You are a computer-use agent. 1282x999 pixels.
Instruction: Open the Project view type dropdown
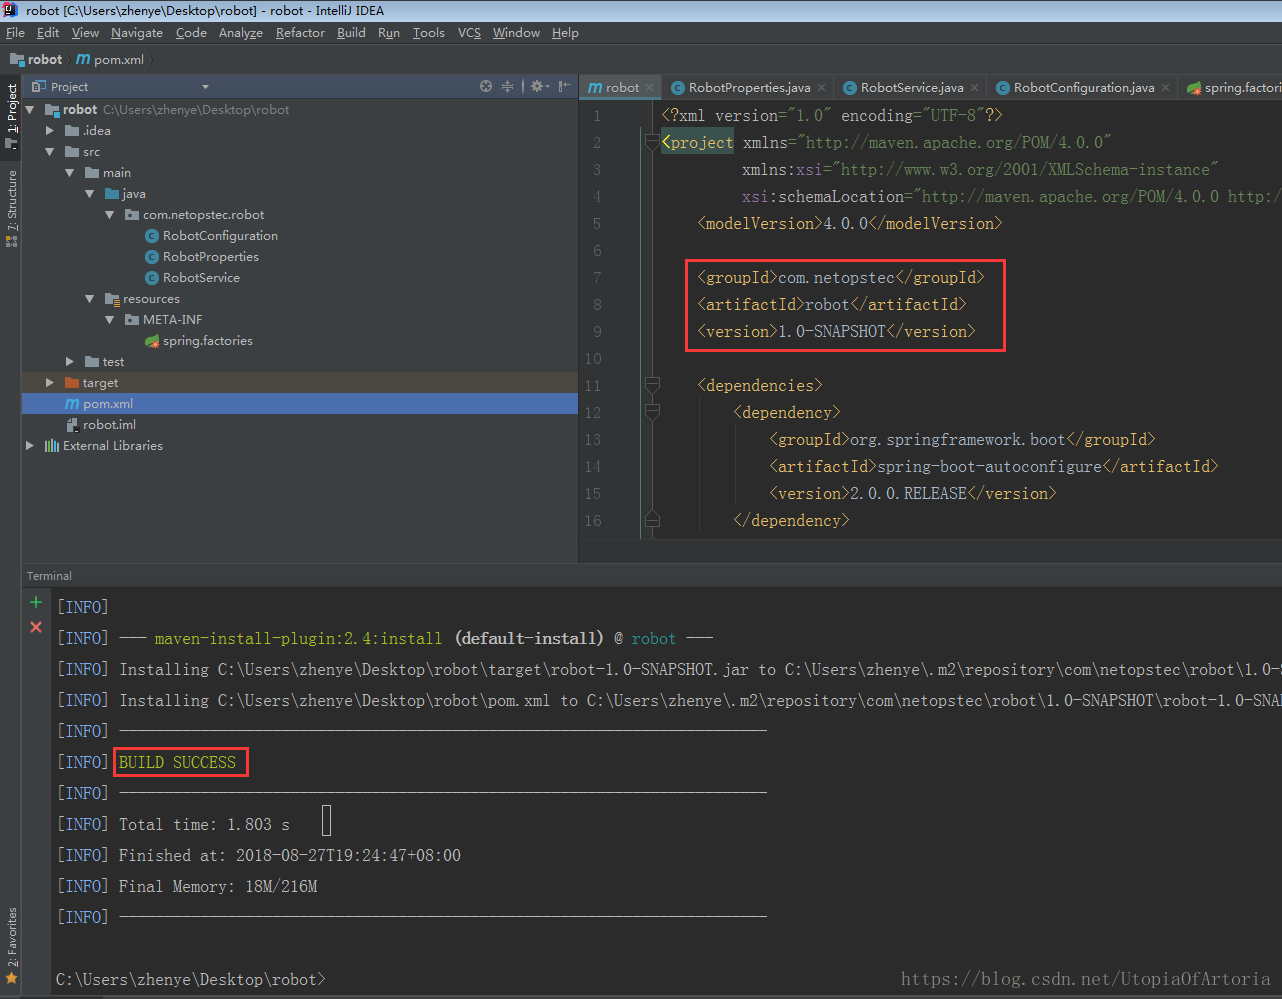tap(205, 87)
